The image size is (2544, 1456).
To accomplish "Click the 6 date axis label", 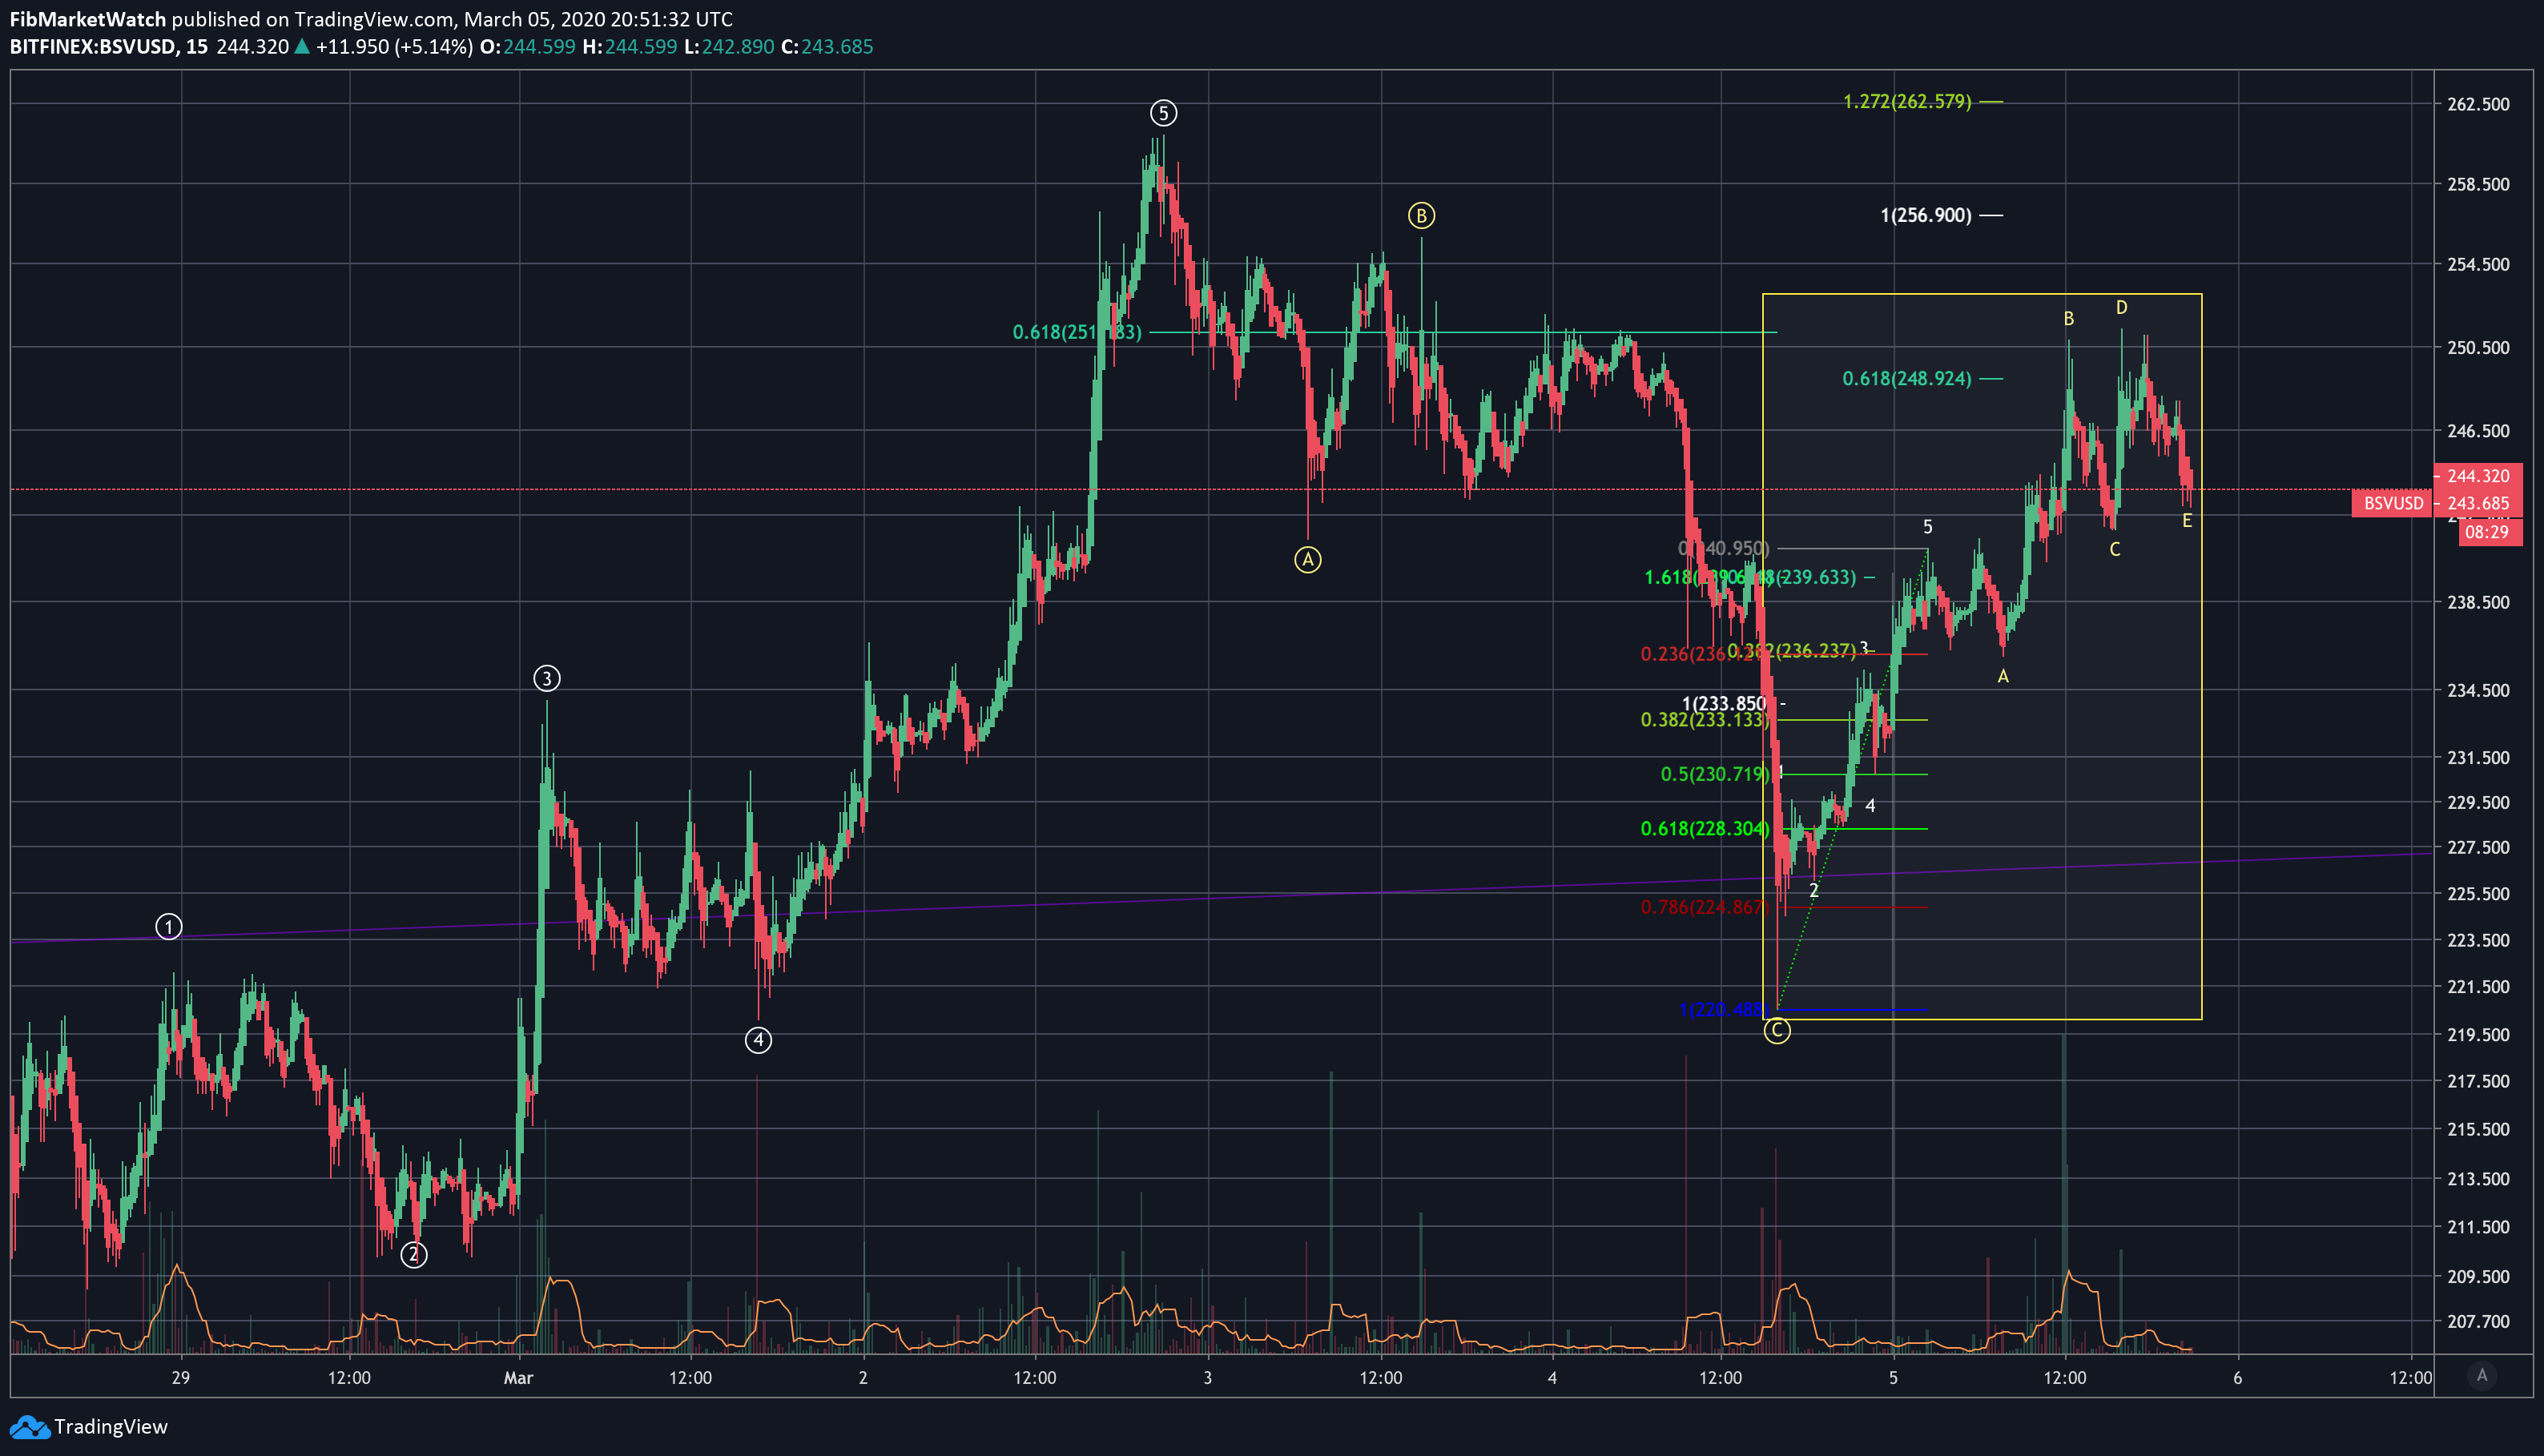I will [x=2238, y=1379].
